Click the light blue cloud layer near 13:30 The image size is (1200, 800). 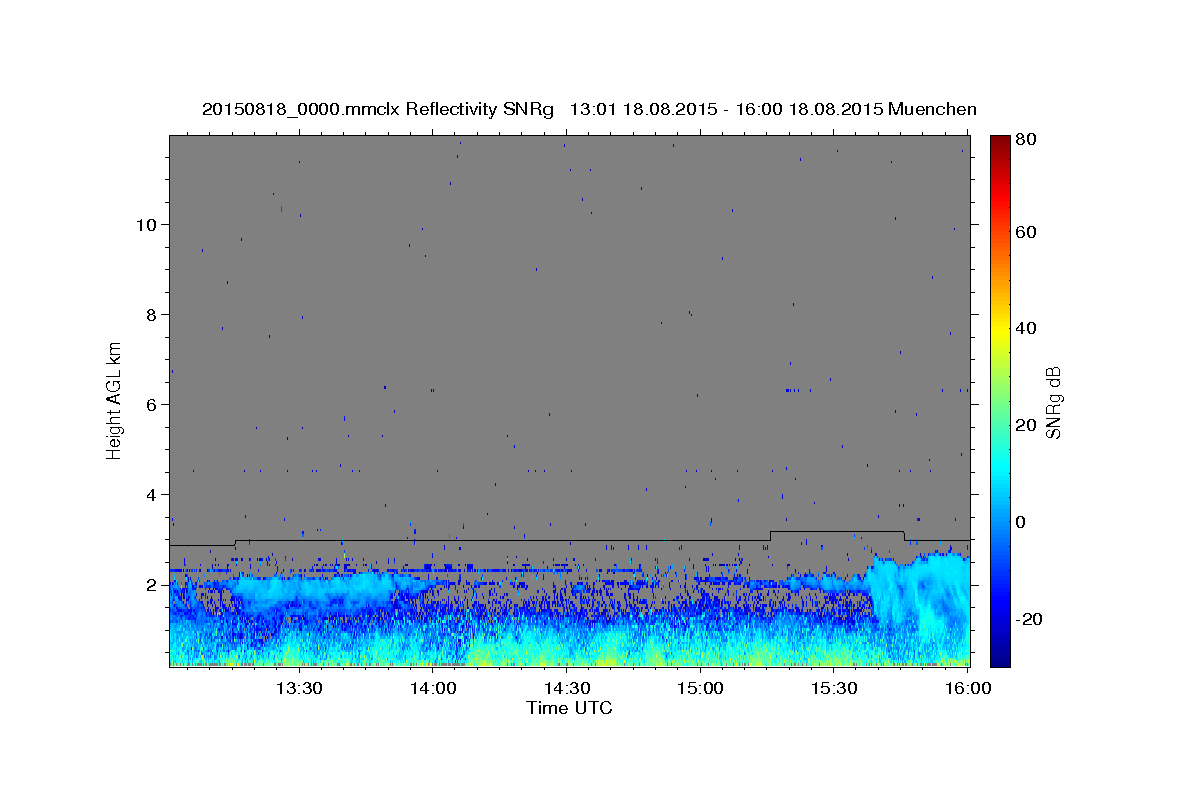[x=310, y=590]
